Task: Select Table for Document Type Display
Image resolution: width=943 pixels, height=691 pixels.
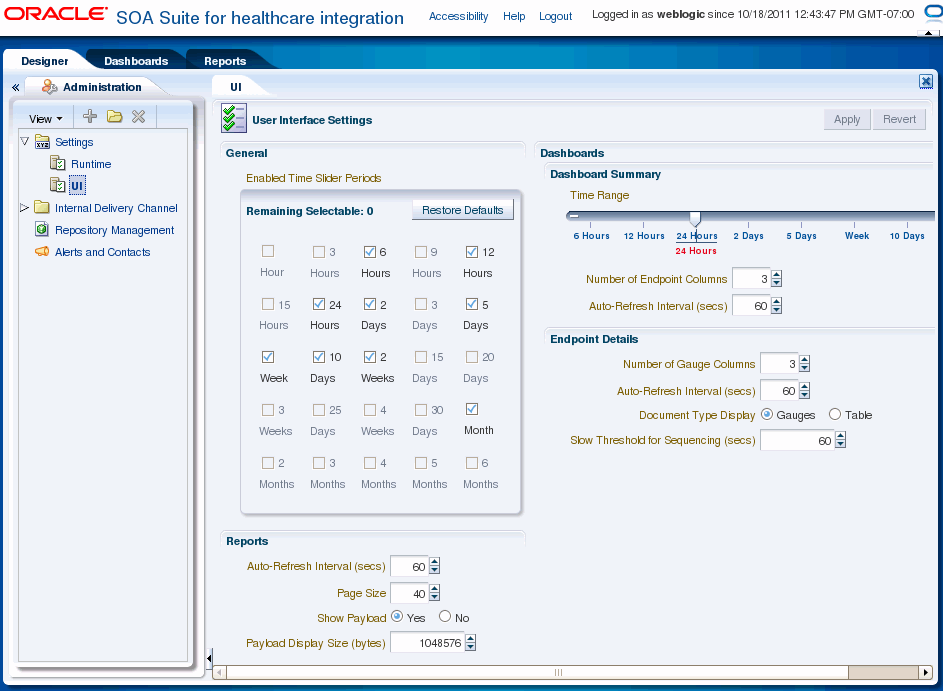Action: pyautogui.click(x=835, y=414)
